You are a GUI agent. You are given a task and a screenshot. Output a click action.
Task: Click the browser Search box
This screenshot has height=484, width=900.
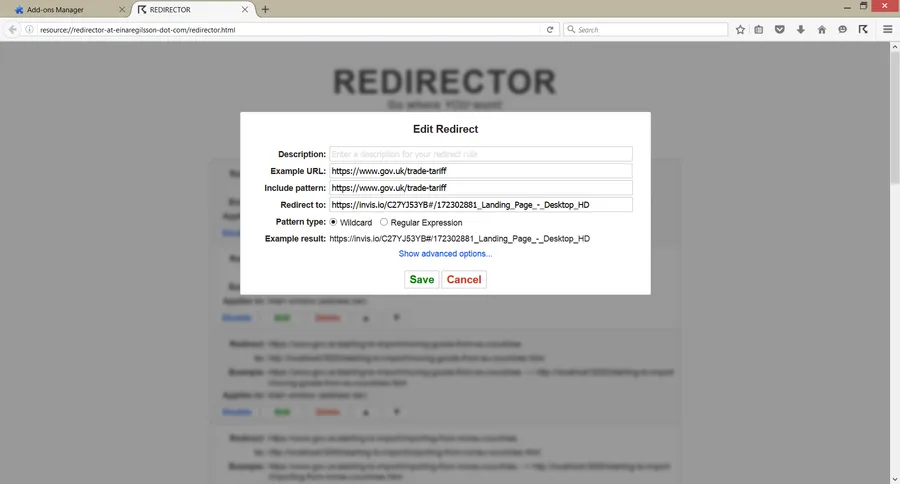coord(646,29)
